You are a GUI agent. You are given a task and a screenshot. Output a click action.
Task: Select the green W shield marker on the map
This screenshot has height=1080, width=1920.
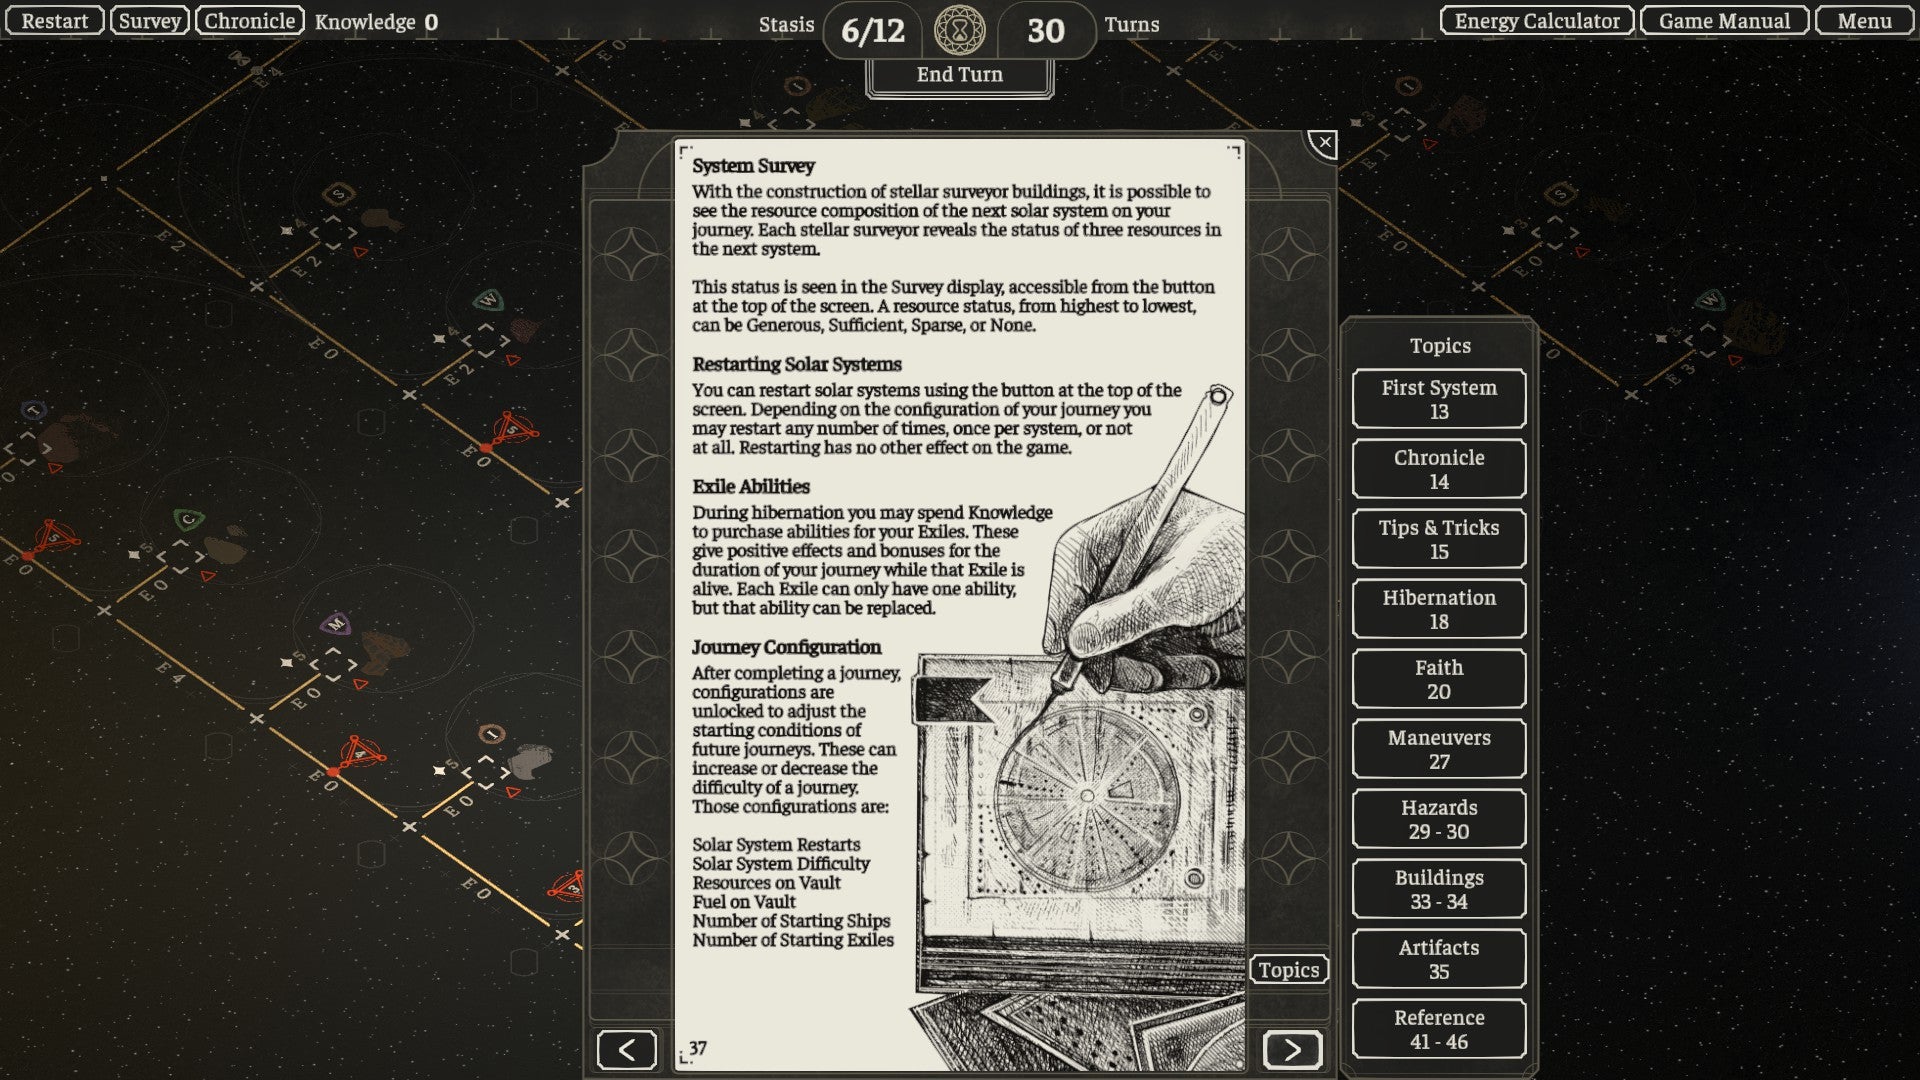click(x=489, y=298)
